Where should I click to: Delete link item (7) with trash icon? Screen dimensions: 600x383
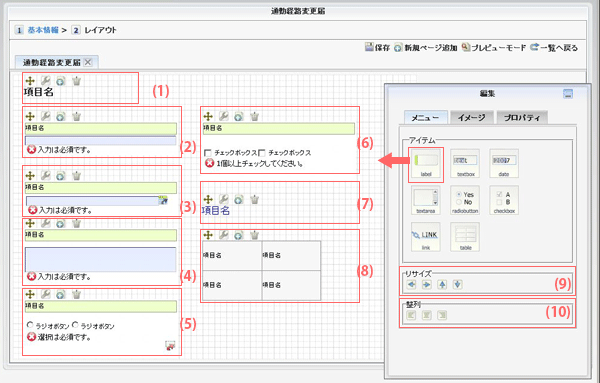[x=254, y=199]
